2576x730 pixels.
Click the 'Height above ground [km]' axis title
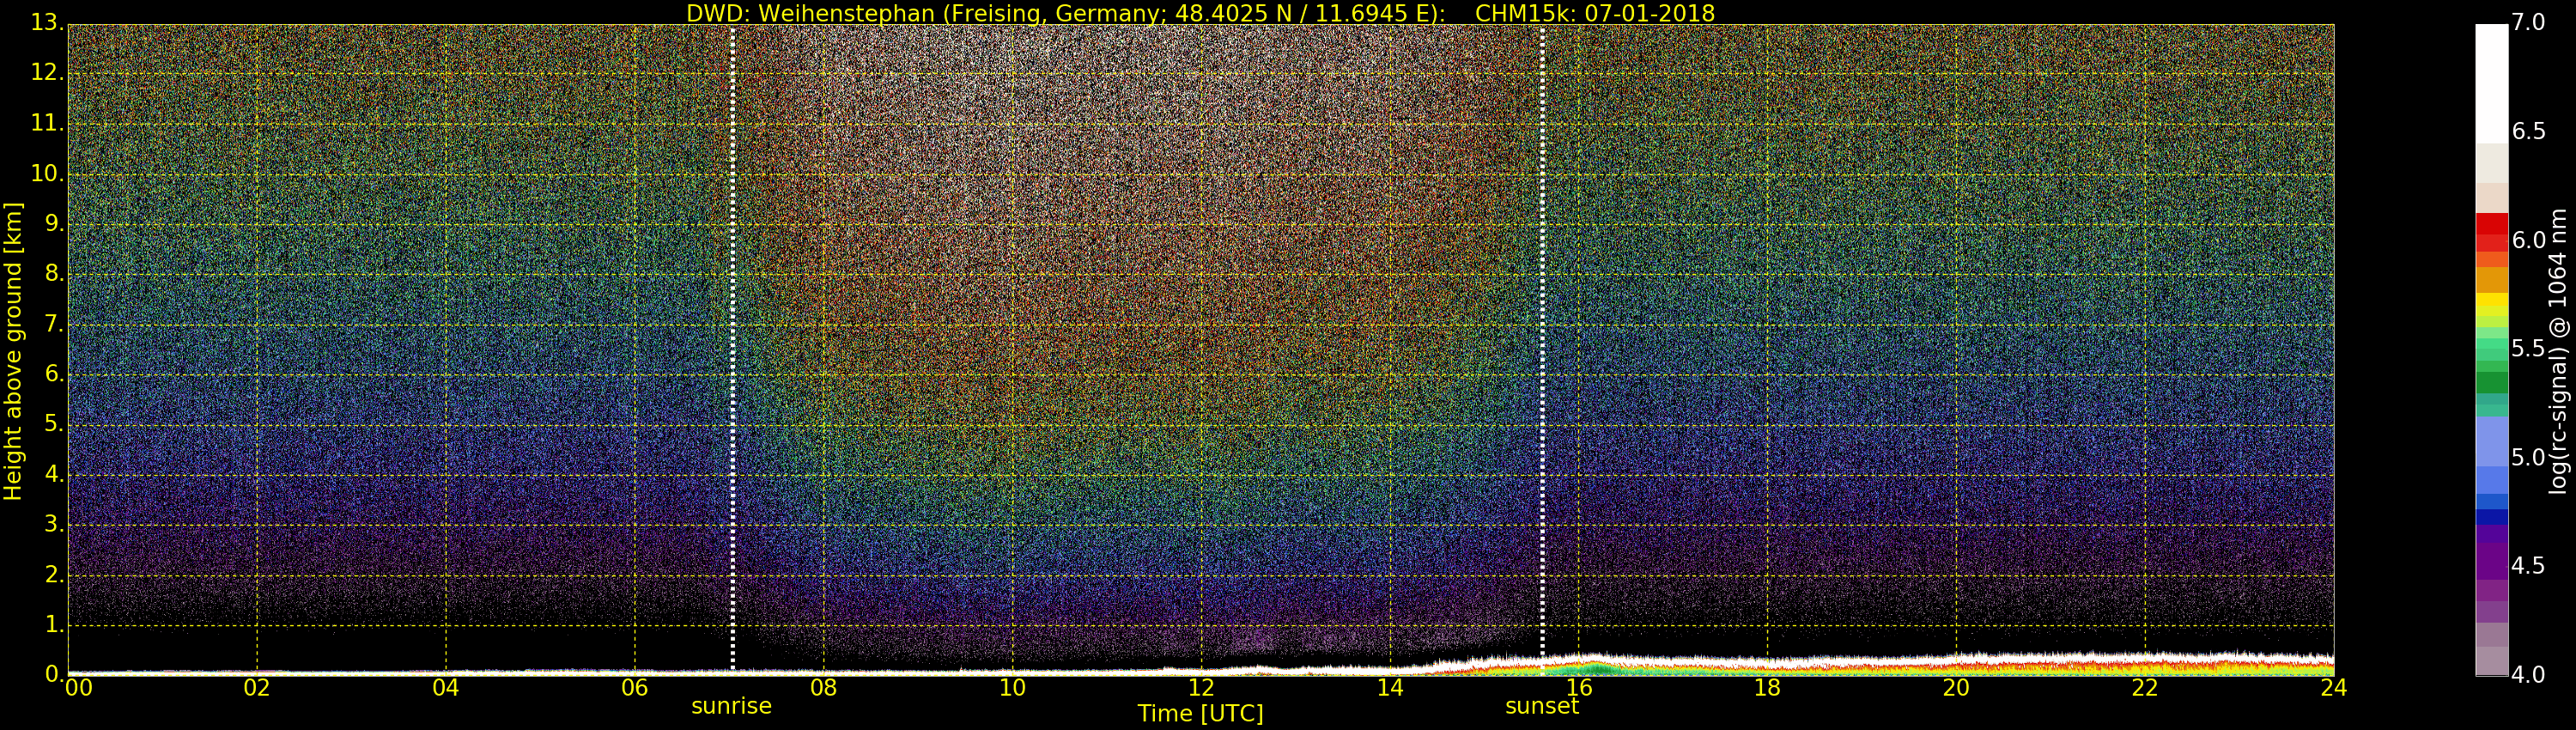[13, 350]
